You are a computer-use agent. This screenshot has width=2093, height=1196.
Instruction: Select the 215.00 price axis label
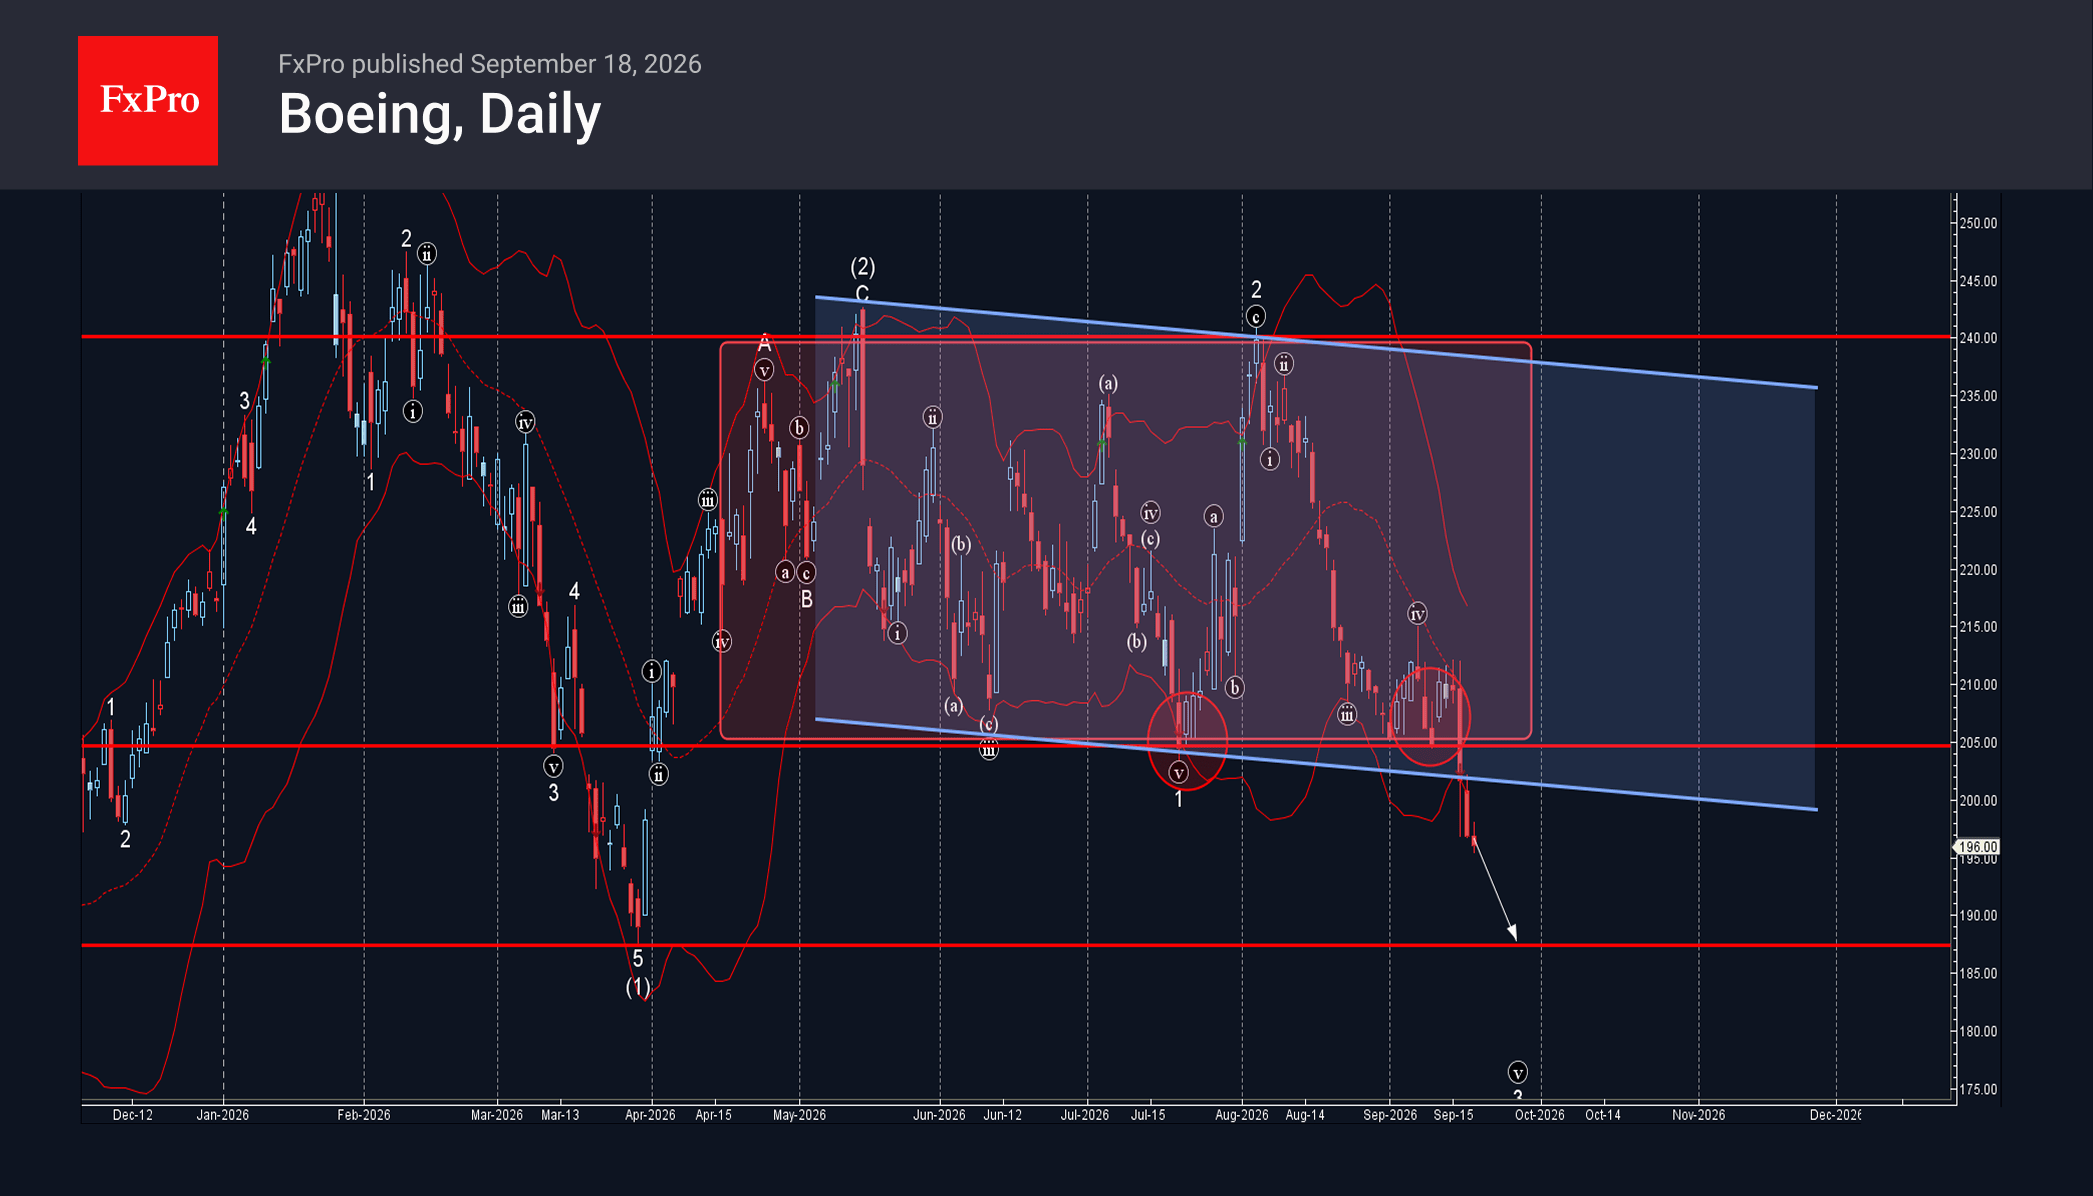pyautogui.click(x=1978, y=627)
